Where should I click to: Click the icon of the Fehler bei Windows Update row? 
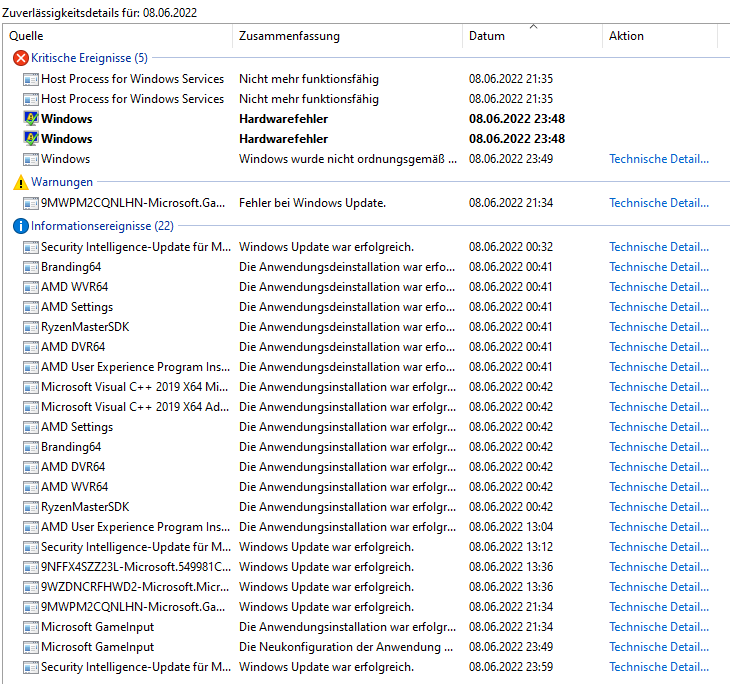point(31,203)
